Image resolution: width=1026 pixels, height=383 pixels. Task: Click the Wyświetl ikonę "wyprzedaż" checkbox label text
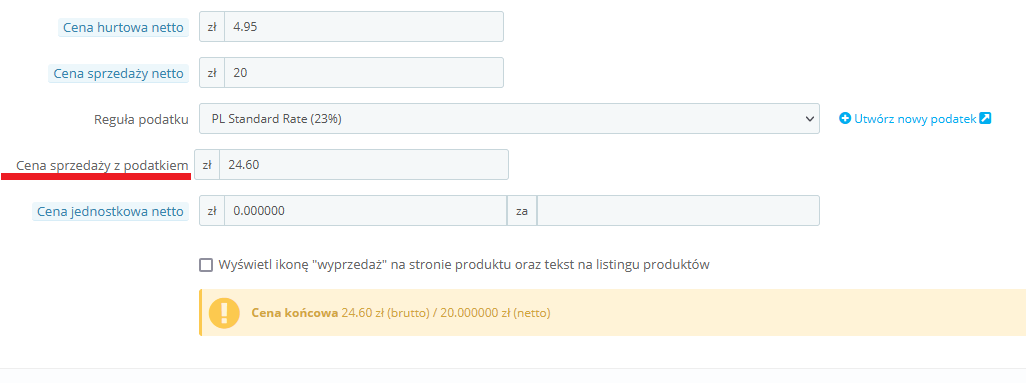(464, 265)
